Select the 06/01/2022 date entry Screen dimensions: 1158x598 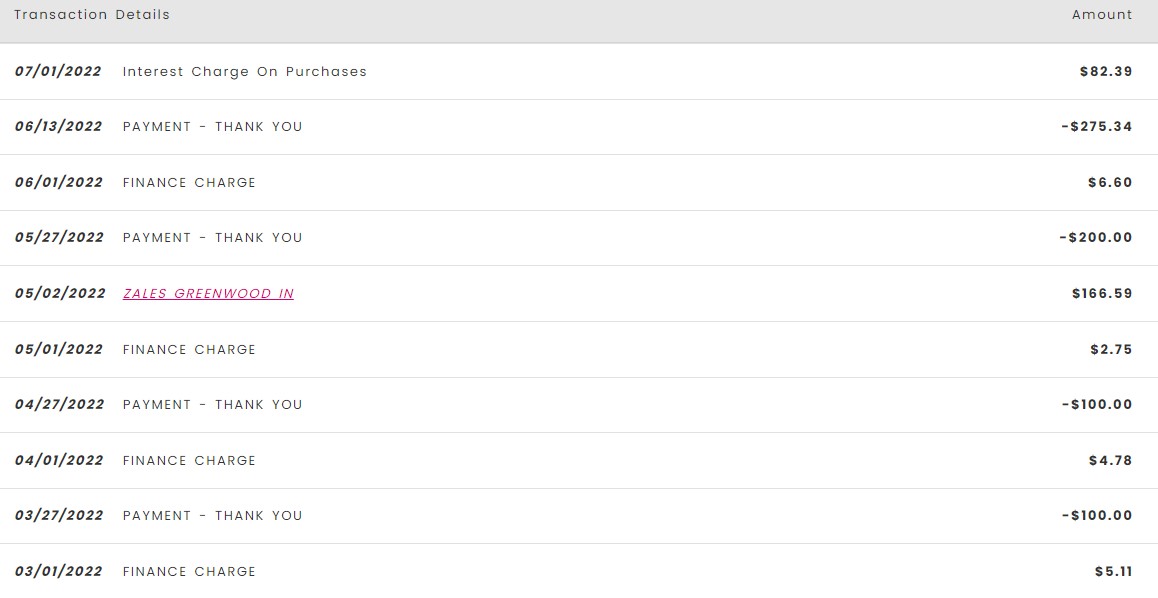pyautogui.click(x=59, y=183)
